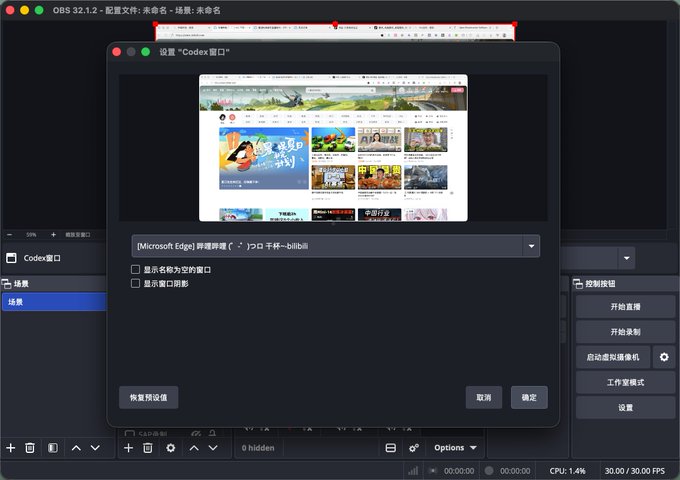
Task: Enable 显示窗口阴影 checkbox
Action: coord(135,284)
